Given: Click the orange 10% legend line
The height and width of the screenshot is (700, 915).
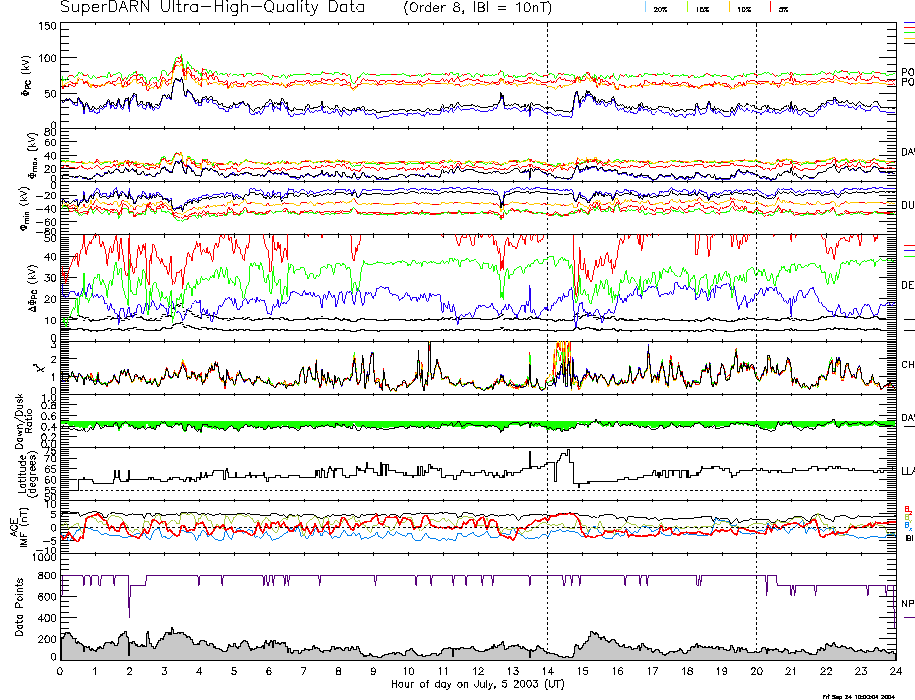Looking at the screenshot, I should (x=729, y=8).
